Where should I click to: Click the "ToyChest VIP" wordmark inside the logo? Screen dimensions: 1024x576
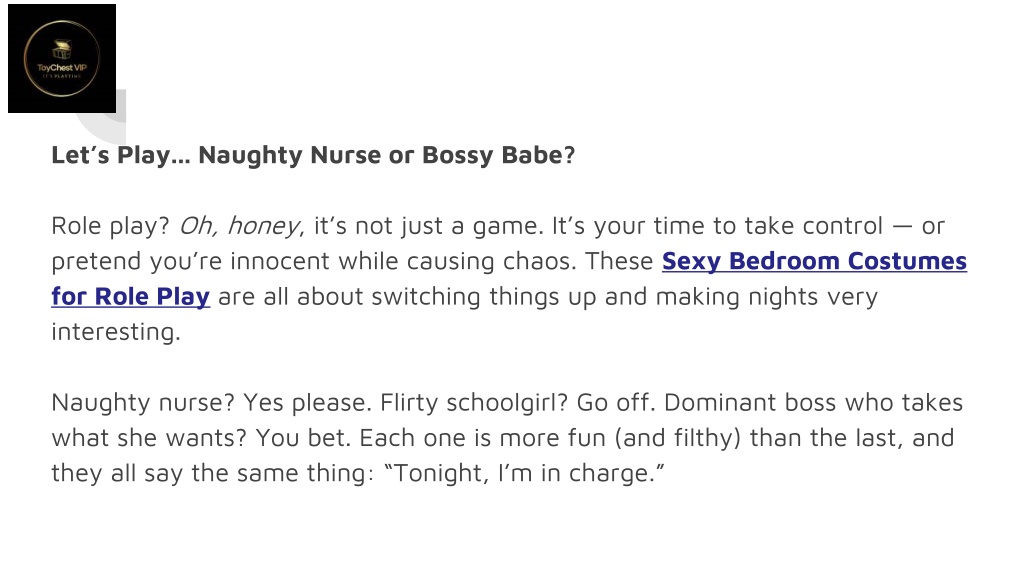coord(61,67)
